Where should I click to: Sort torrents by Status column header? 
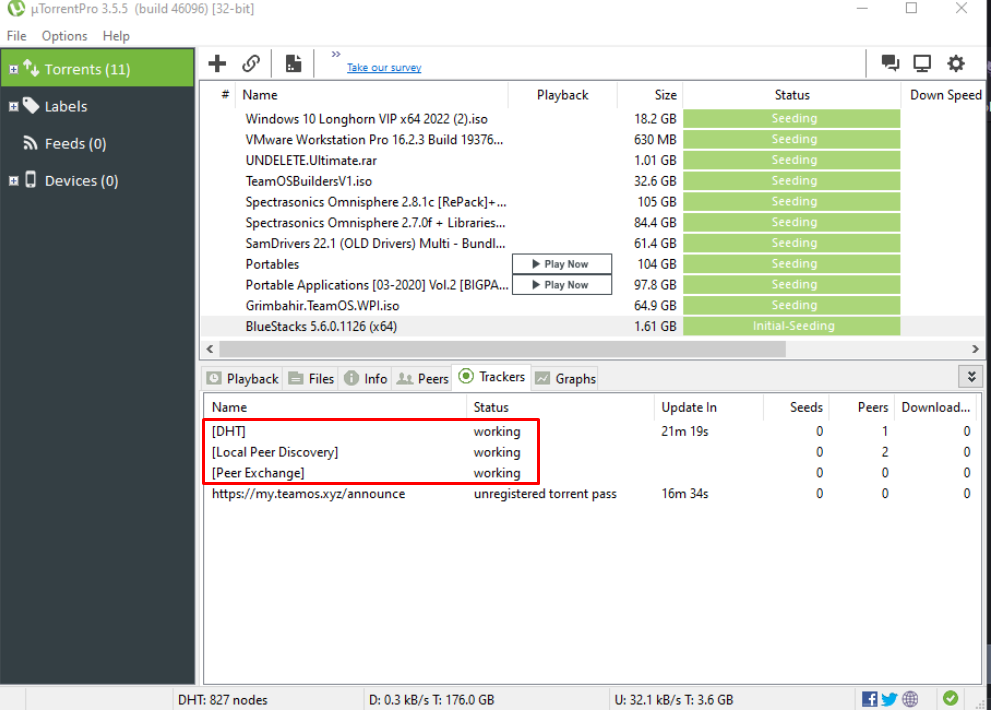(x=792, y=95)
